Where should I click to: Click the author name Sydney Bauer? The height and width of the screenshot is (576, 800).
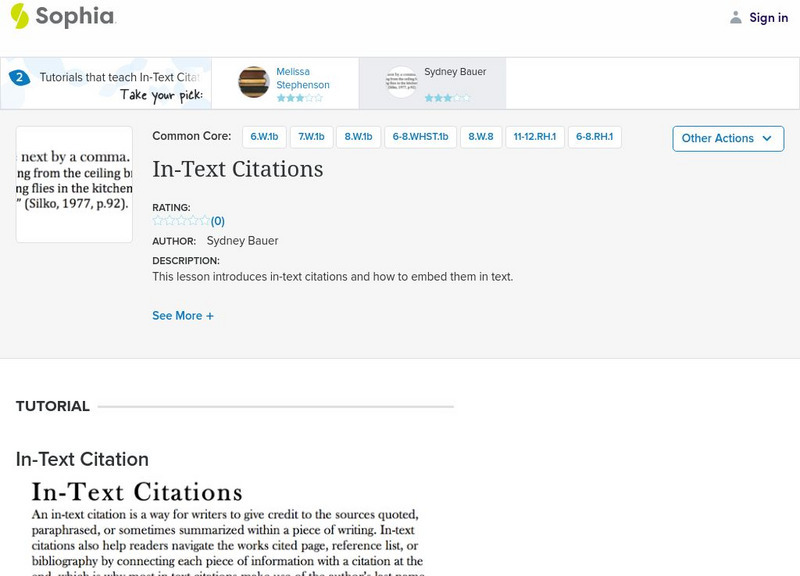click(242, 241)
